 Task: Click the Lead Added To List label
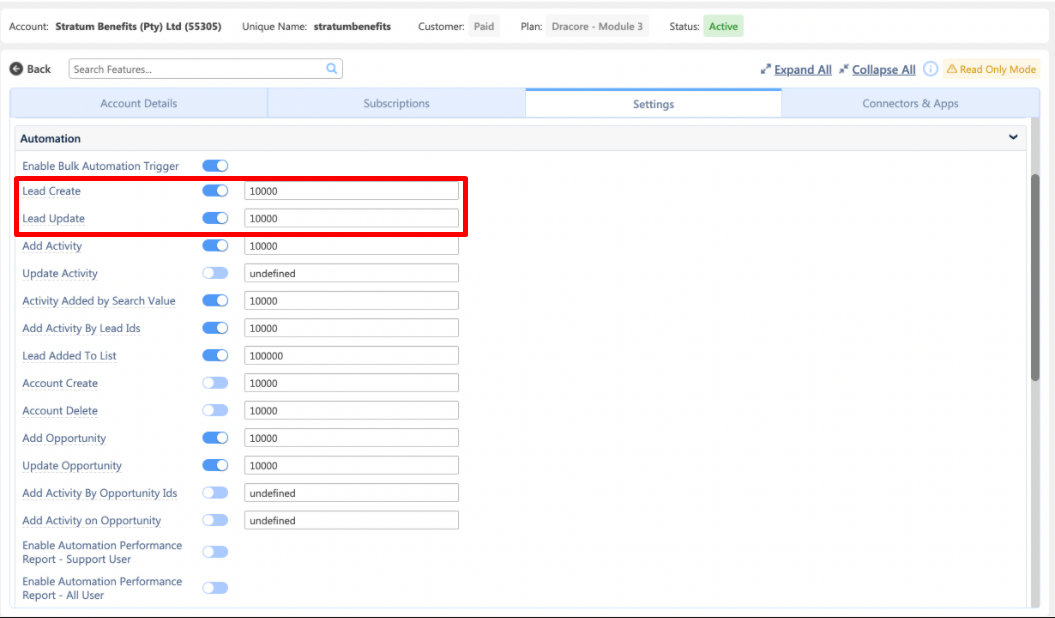(69, 355)
